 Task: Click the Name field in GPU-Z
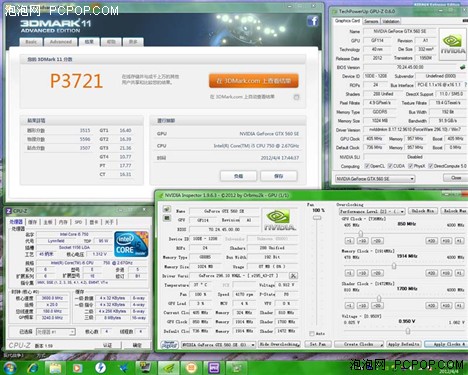click(x=399, y=31)
